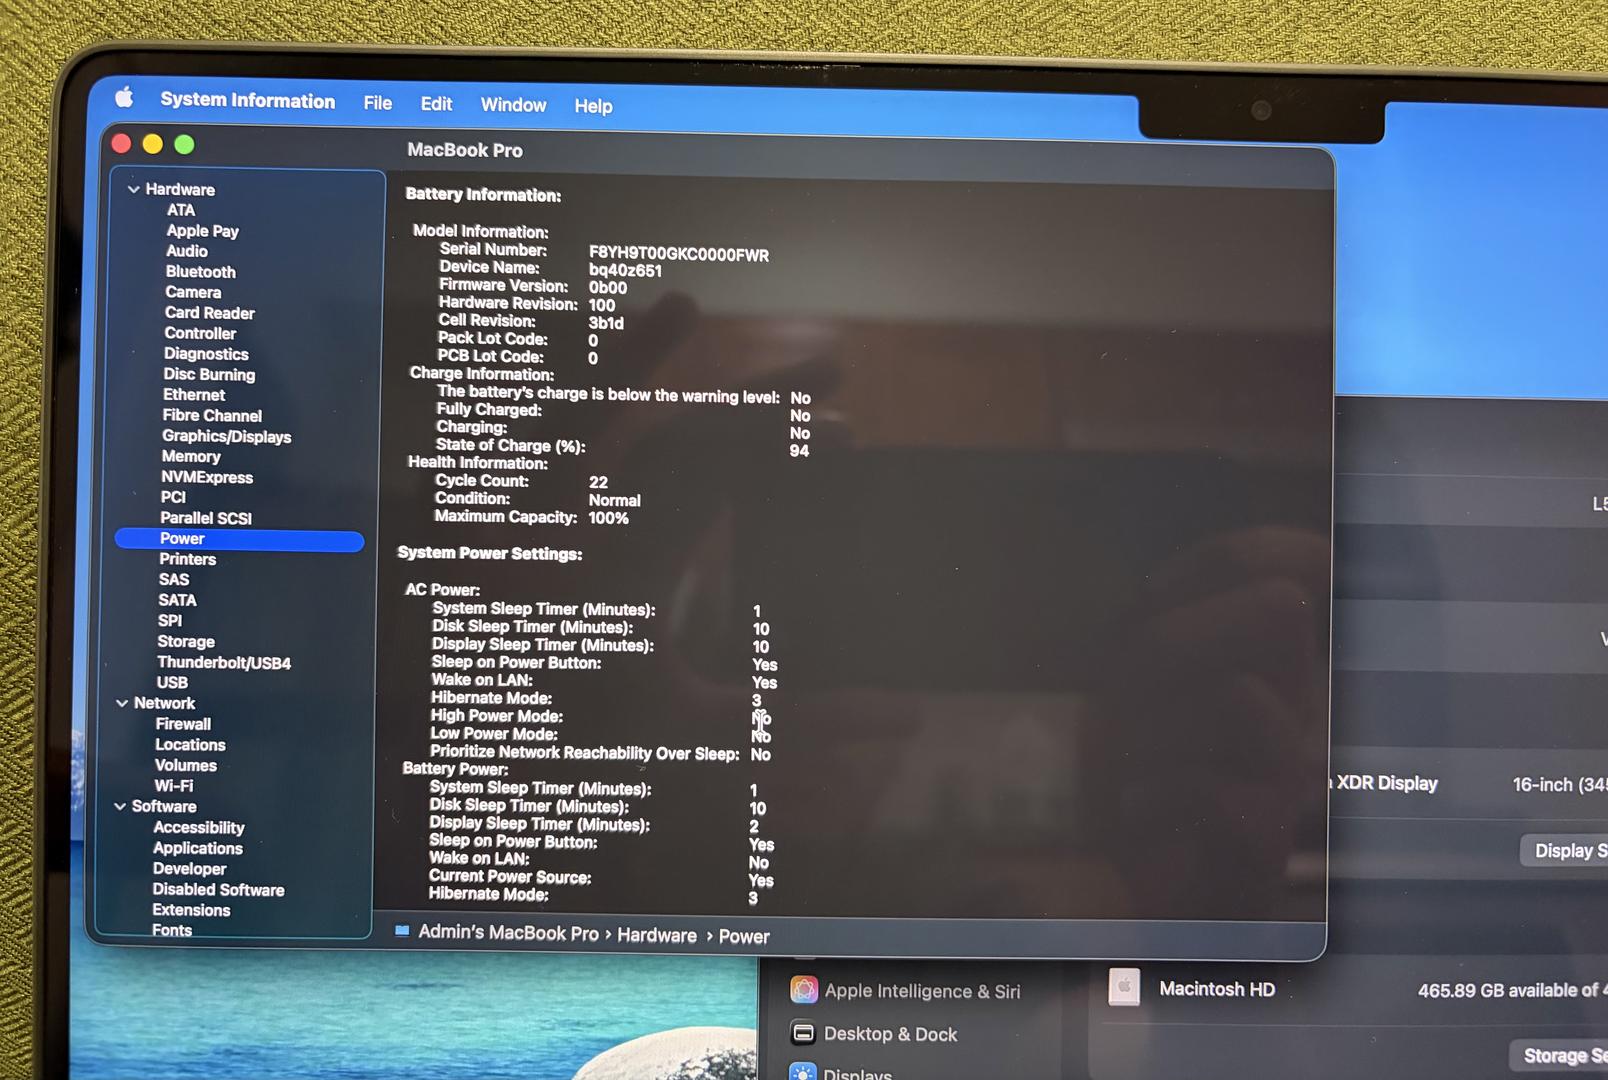Image resolution: width=1608 pixels, height=1080 pixels.
Task: Select Wi-Fi under Network
Action: click(173, 786)
